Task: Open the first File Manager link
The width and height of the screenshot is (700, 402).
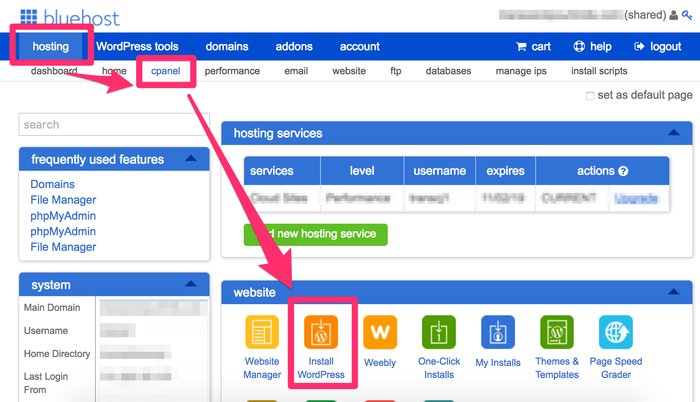Action: tap(63, 200)
